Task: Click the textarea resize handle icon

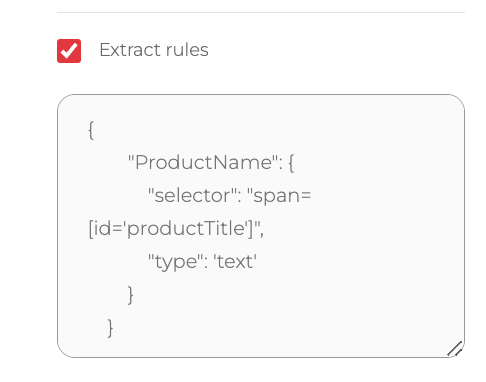Action: coord(455,348)
